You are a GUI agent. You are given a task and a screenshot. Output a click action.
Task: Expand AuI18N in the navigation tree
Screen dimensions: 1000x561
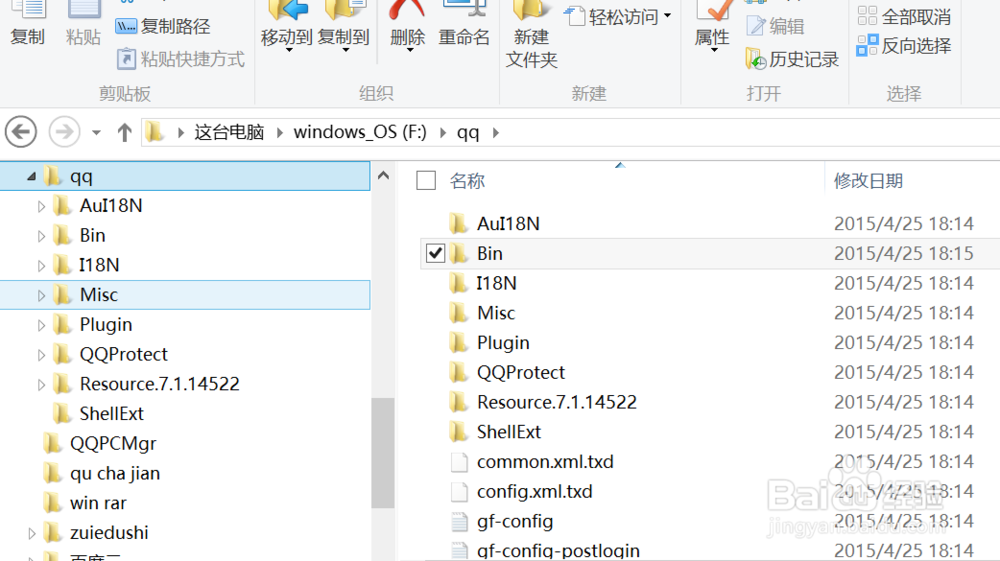[41, 207]
